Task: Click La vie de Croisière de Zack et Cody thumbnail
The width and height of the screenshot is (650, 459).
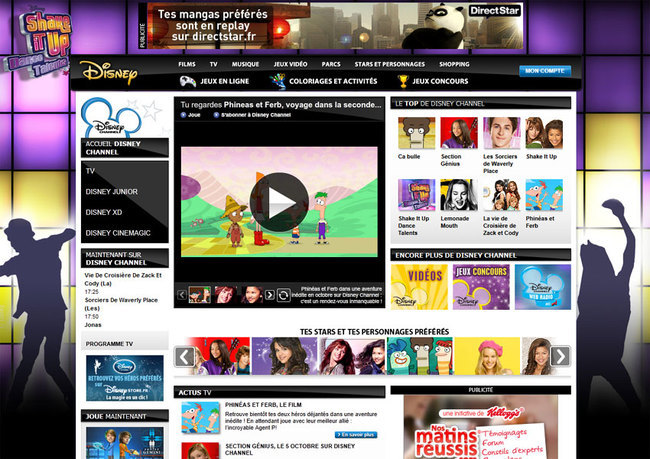Action: pos(502,195)
